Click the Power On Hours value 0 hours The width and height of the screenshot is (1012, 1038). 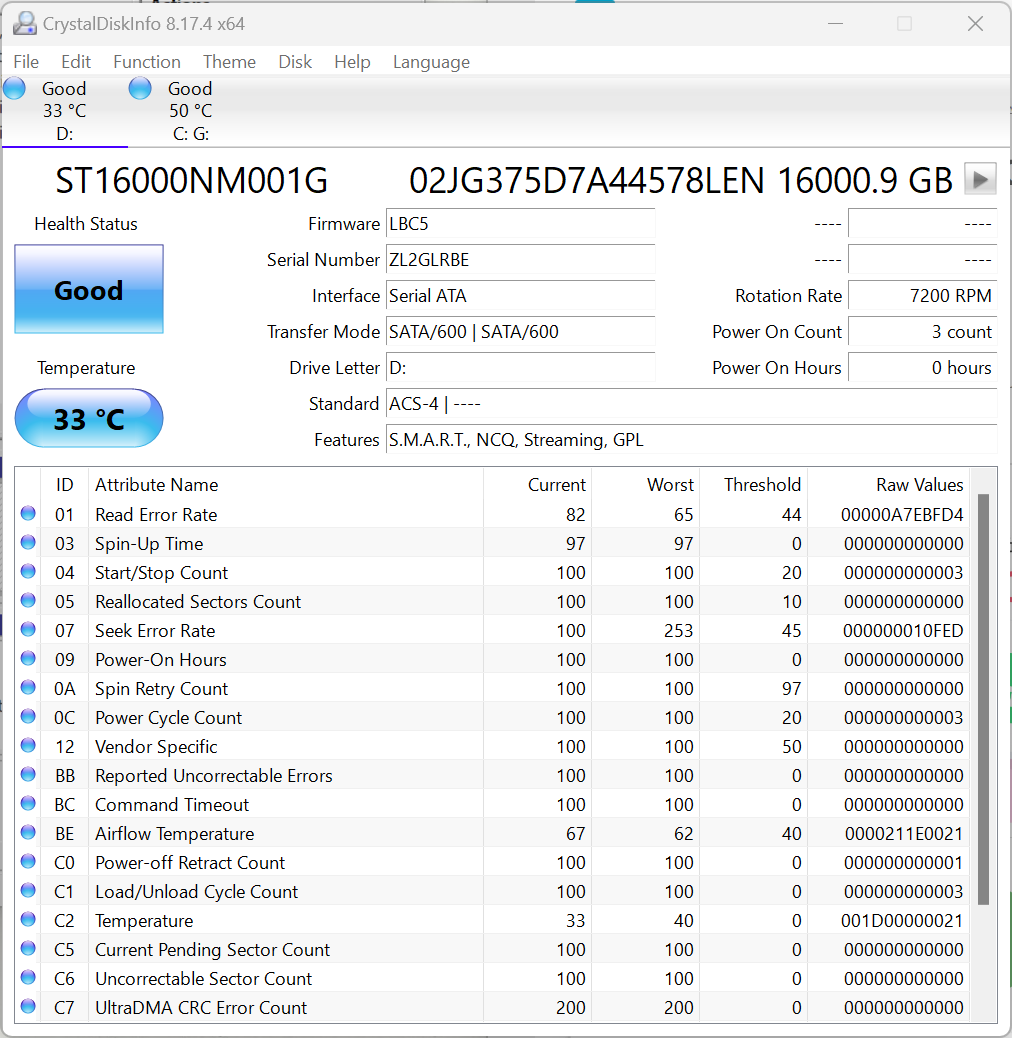922,367
